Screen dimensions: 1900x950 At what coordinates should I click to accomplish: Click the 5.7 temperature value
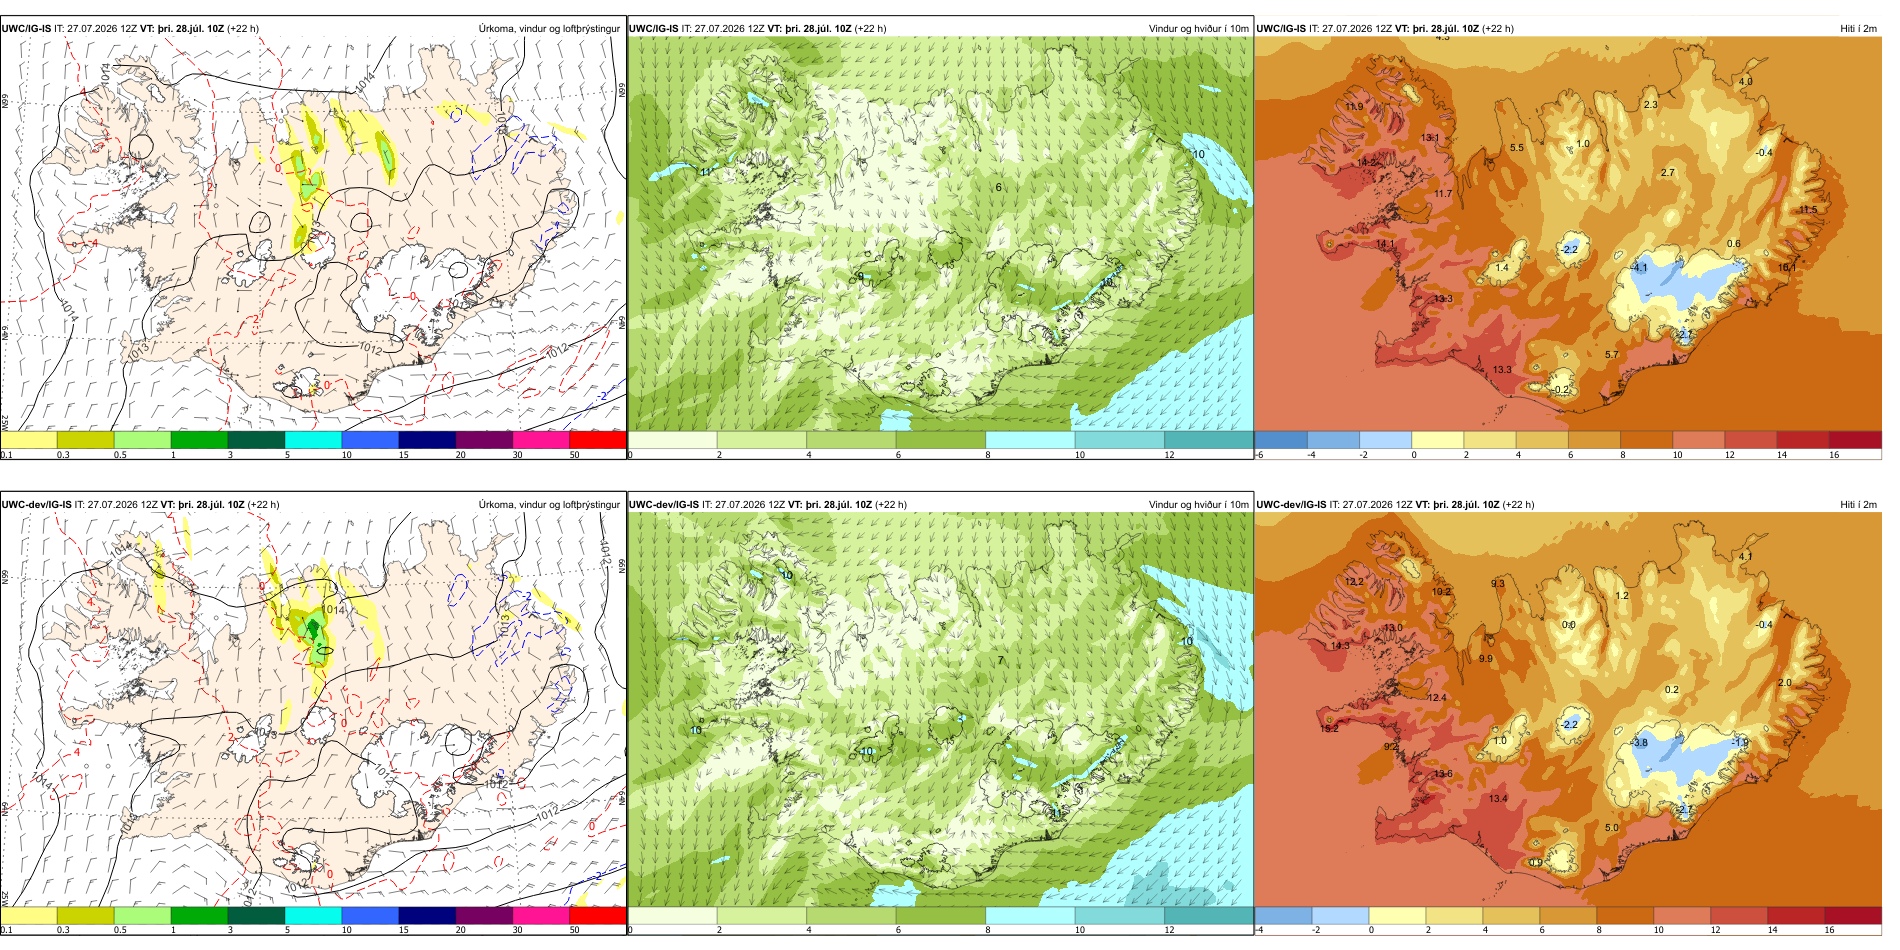(1612, 355)
